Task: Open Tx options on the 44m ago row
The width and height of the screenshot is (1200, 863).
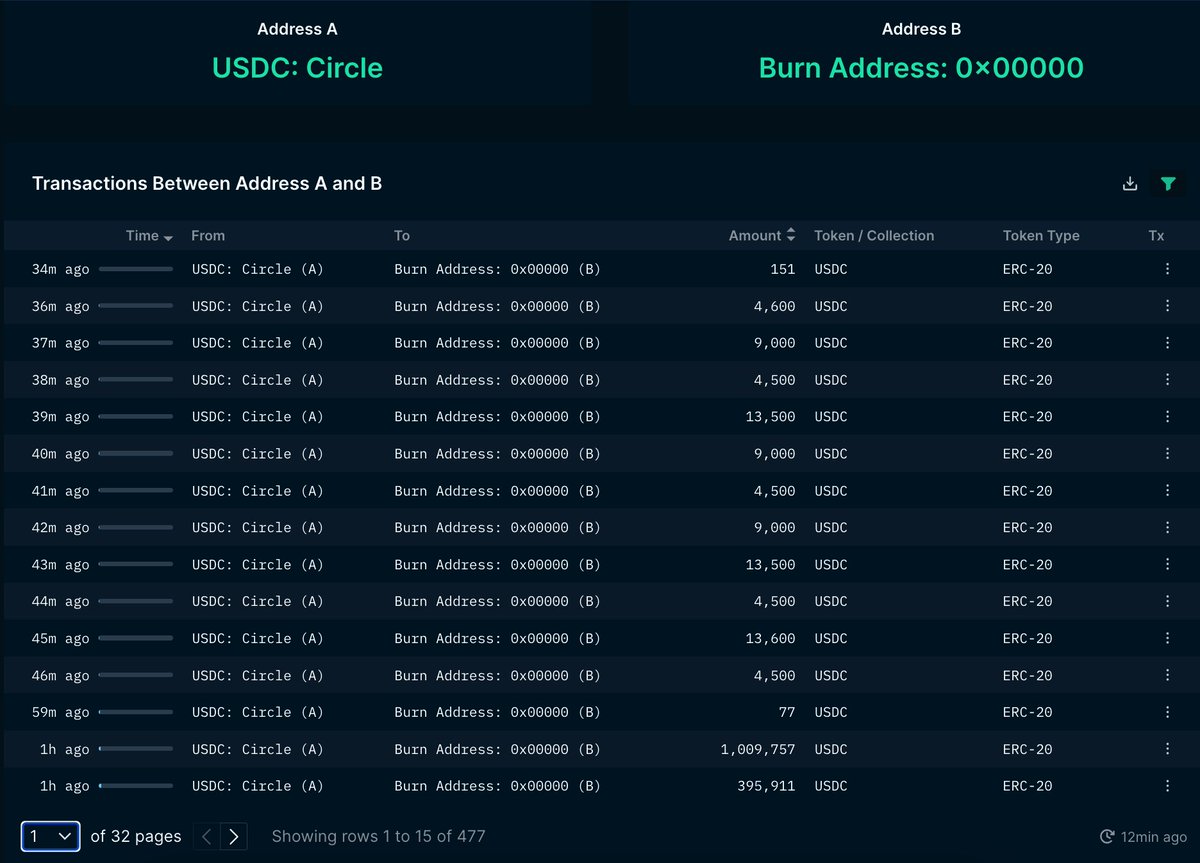Action: [x=1167, y=602]
